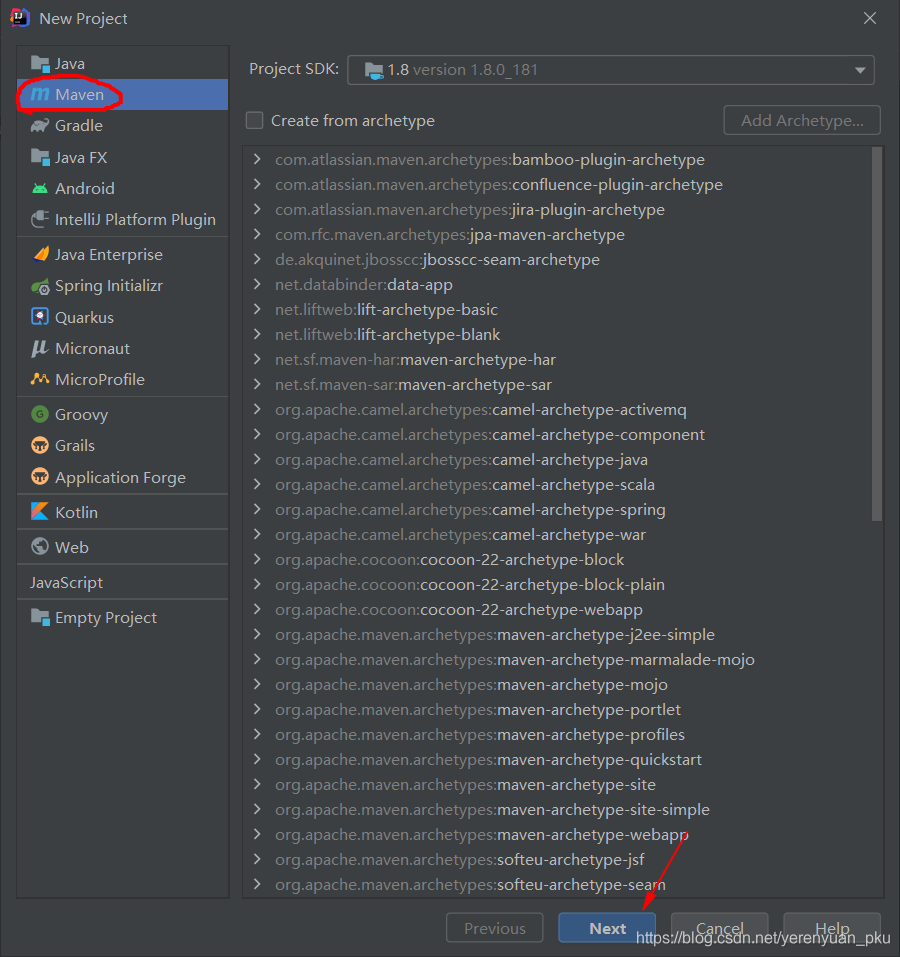This screenshot has height=957, width=900.
Task: Click the Previous button
Action: tap(495, 928)
